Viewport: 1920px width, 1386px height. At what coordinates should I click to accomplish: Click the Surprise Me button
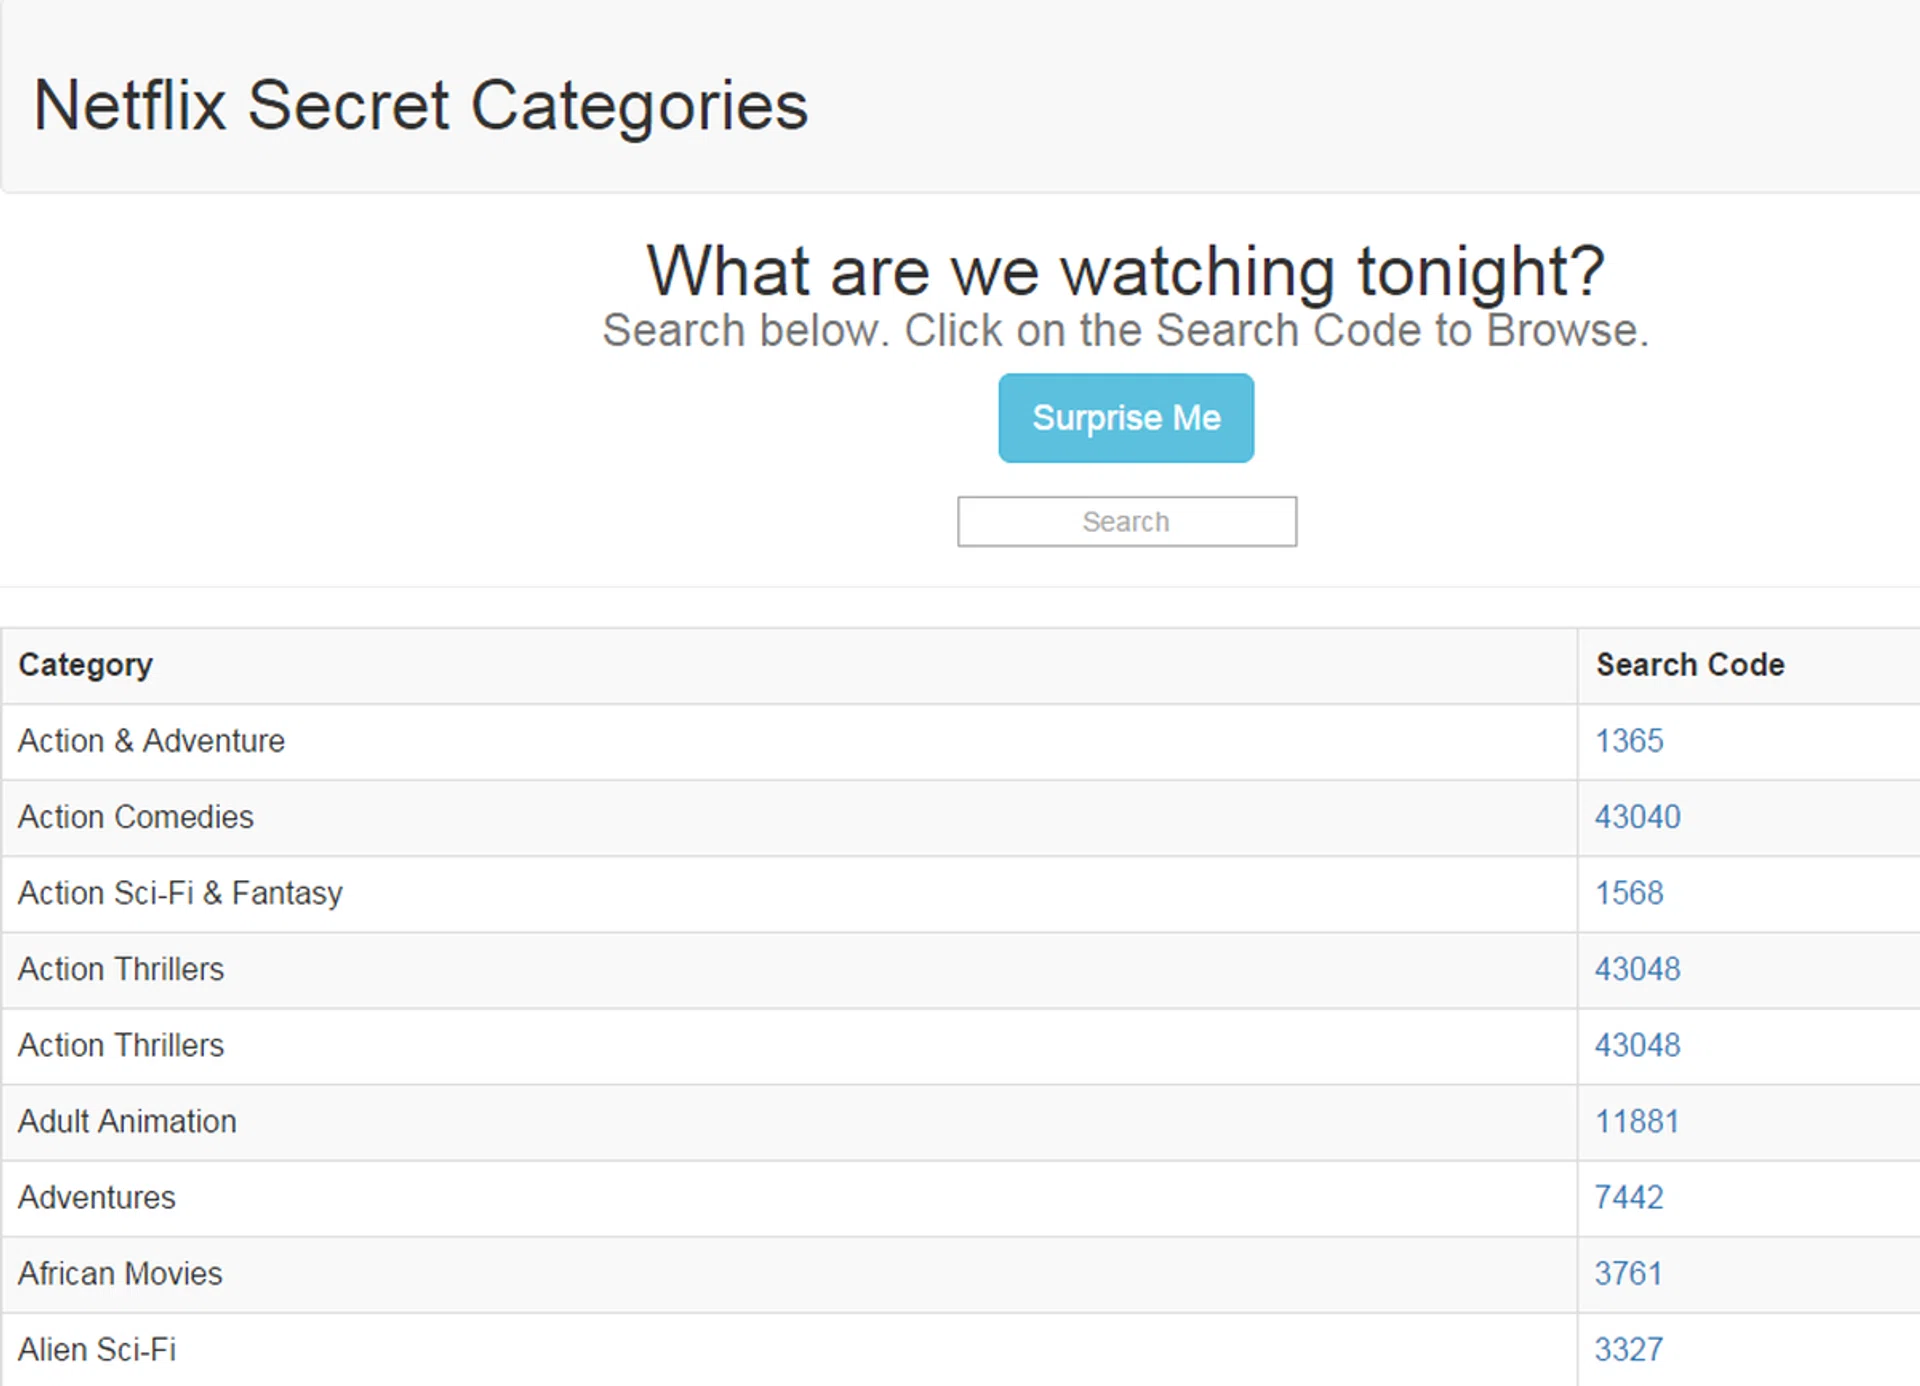[1125, 418]
